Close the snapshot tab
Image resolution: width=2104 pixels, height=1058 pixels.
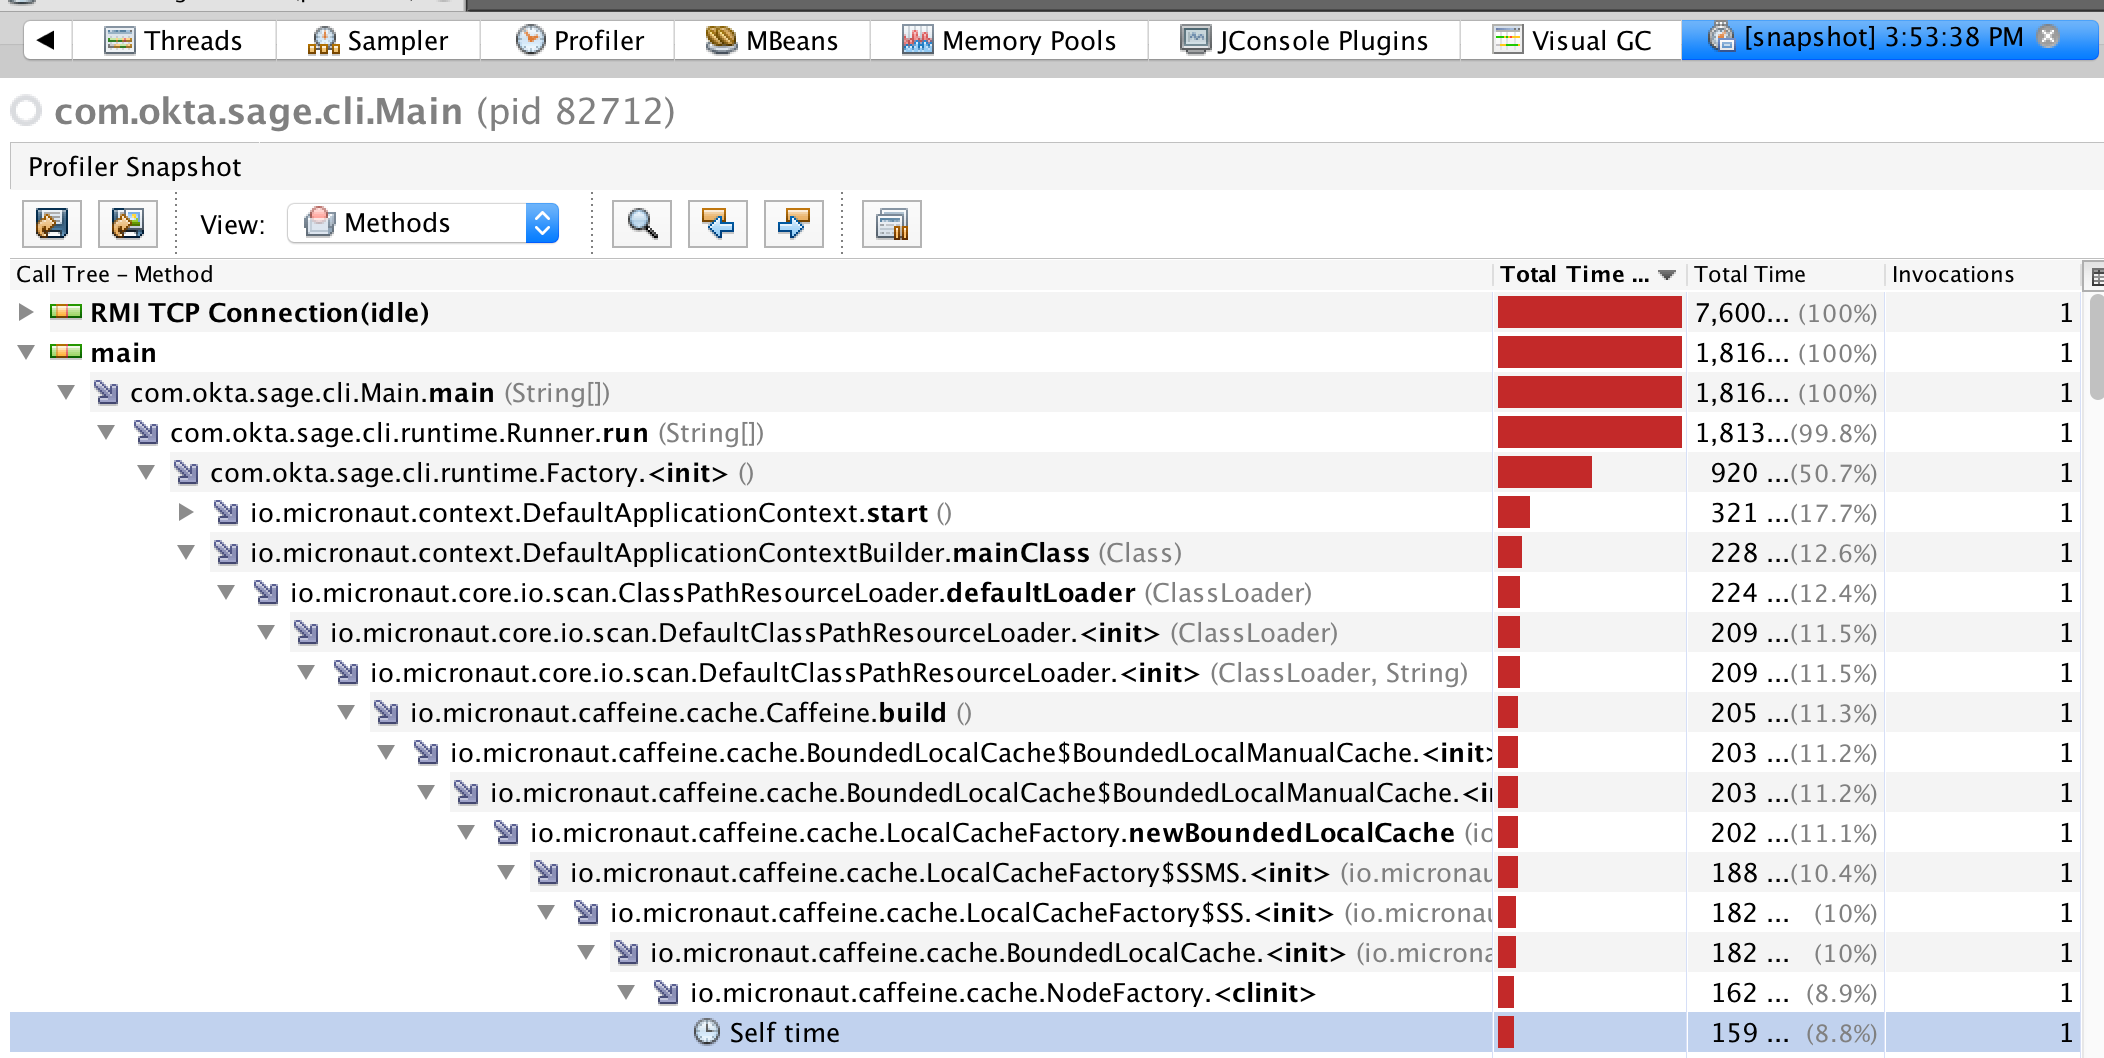(x=2048, y=35)
